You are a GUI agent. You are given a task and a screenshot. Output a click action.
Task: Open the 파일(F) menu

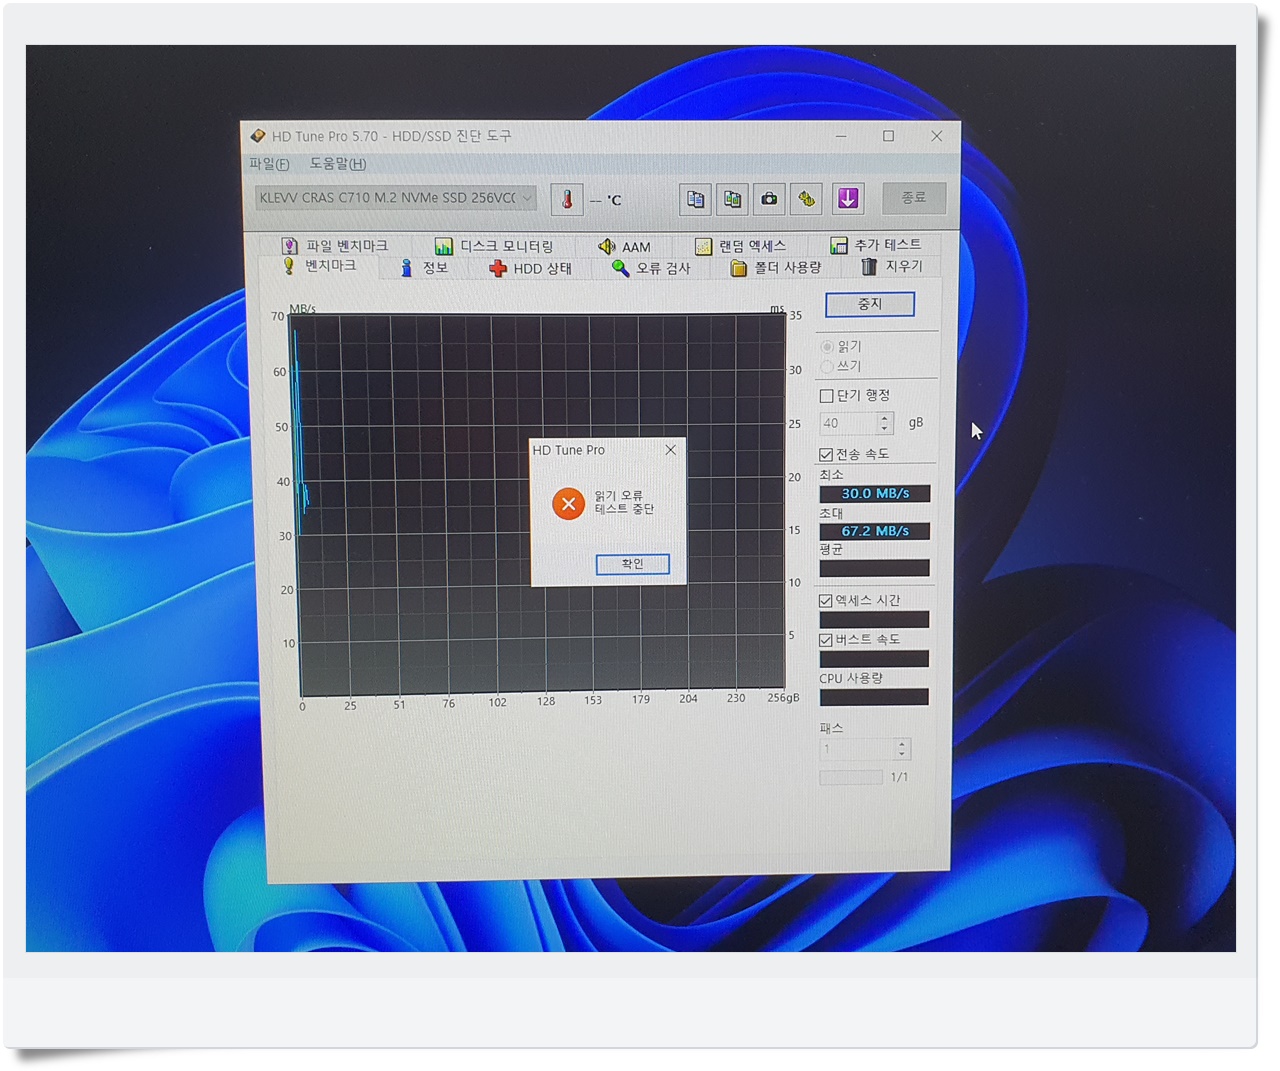pos(269,164)
